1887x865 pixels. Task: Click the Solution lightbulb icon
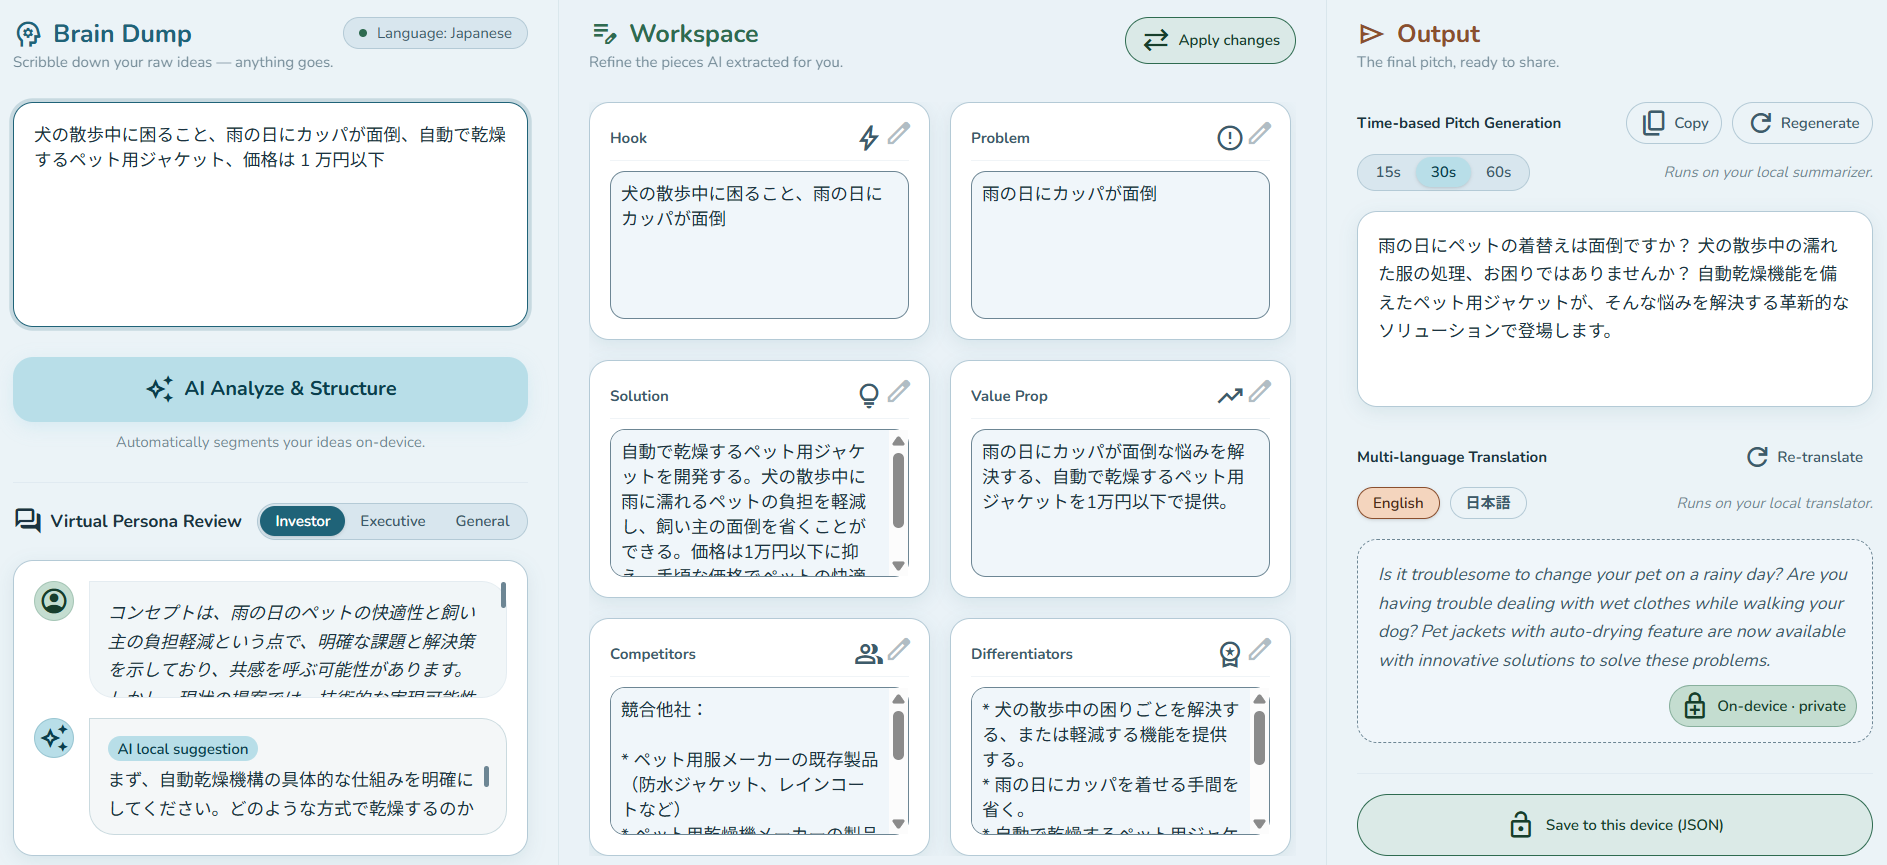point(869,395)
